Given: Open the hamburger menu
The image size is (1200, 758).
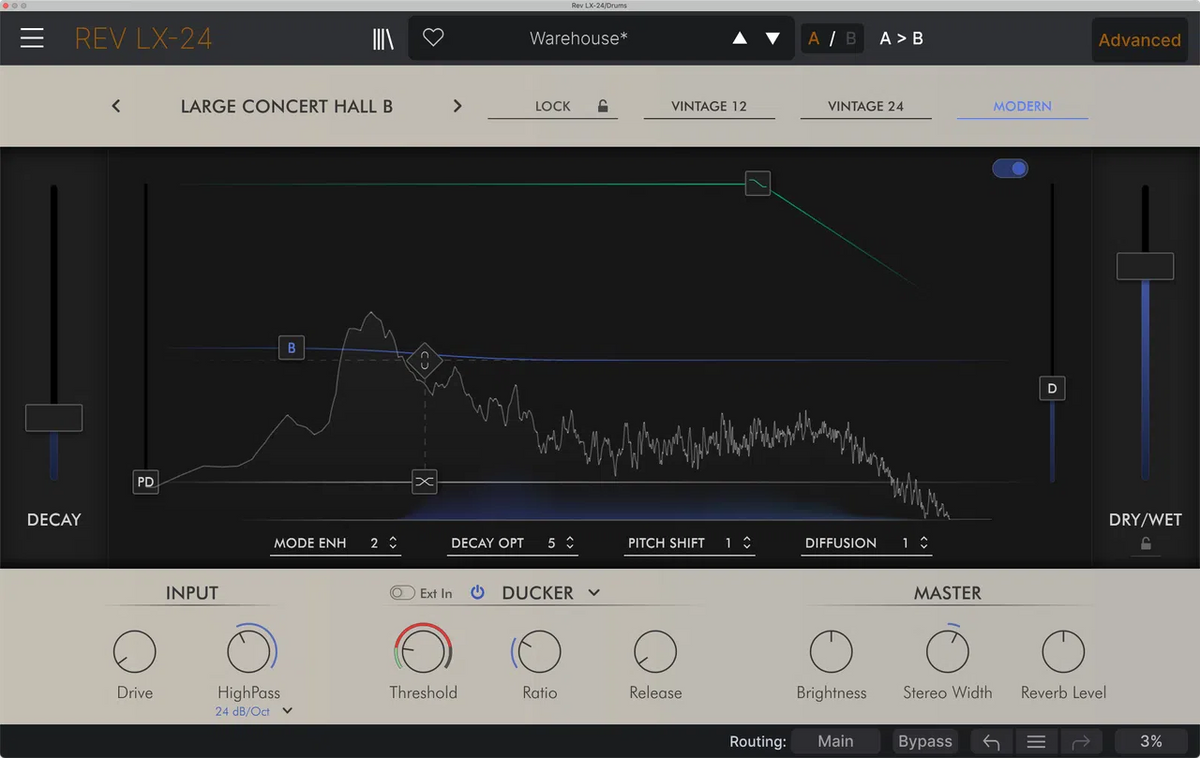Looking at the screenshot, I should [x=32, y=38].
